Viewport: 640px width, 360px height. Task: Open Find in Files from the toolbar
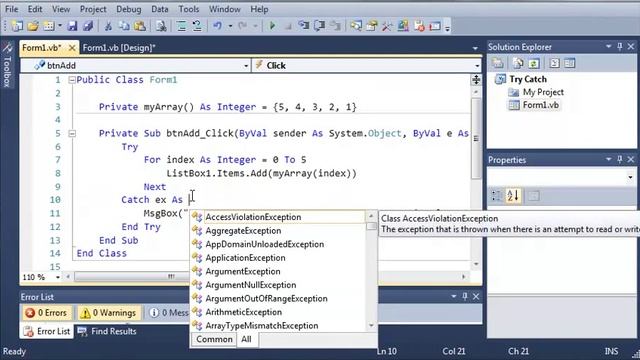click(161, 26)
